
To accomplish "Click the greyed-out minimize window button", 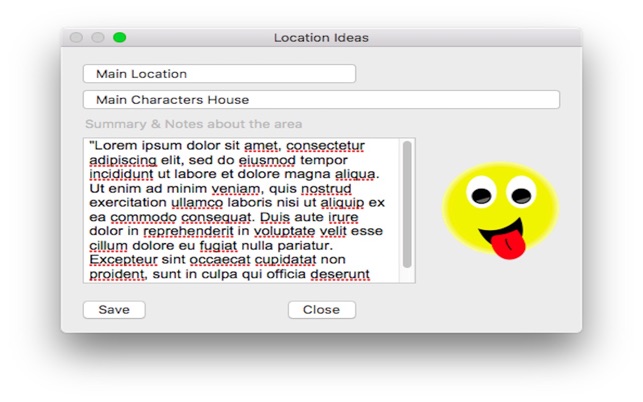I will (x=98, y=38).
